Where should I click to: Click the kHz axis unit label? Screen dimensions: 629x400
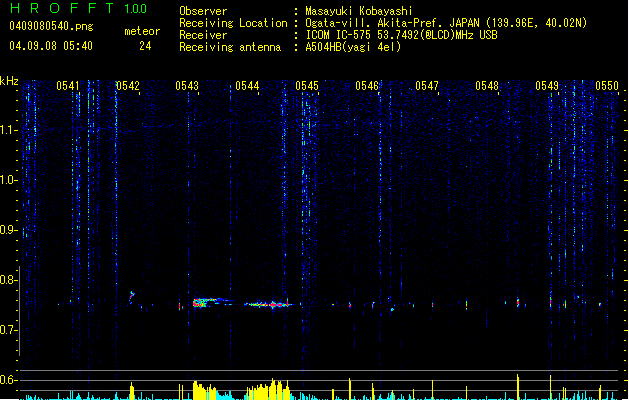click(x=9, y=81)
